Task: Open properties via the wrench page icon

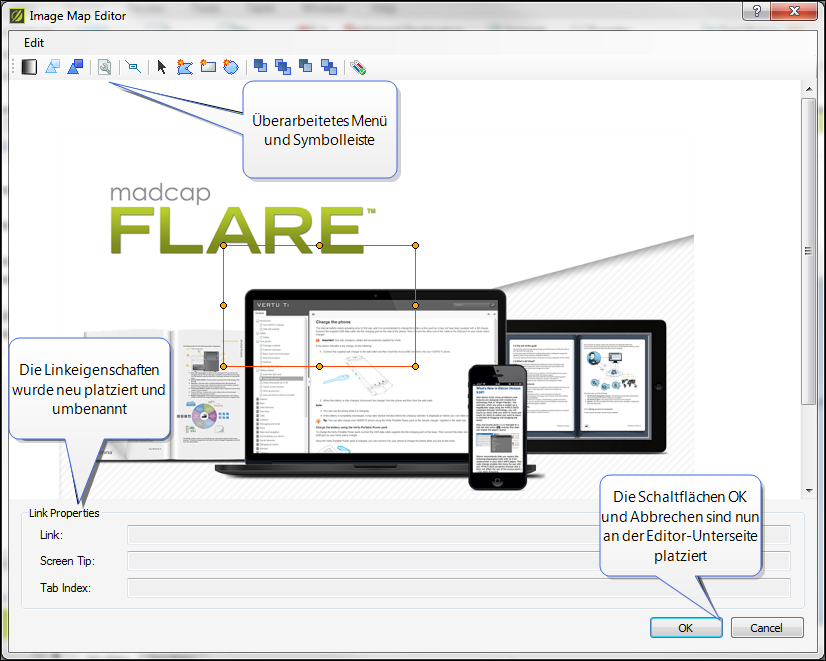Action: pos(104,67)
